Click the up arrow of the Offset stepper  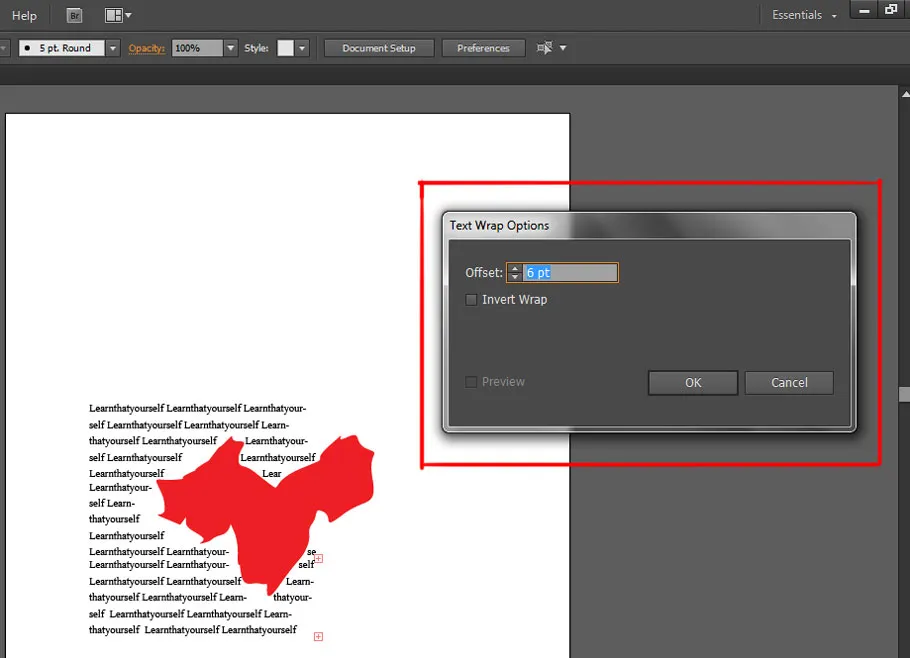tap(515, 268)
